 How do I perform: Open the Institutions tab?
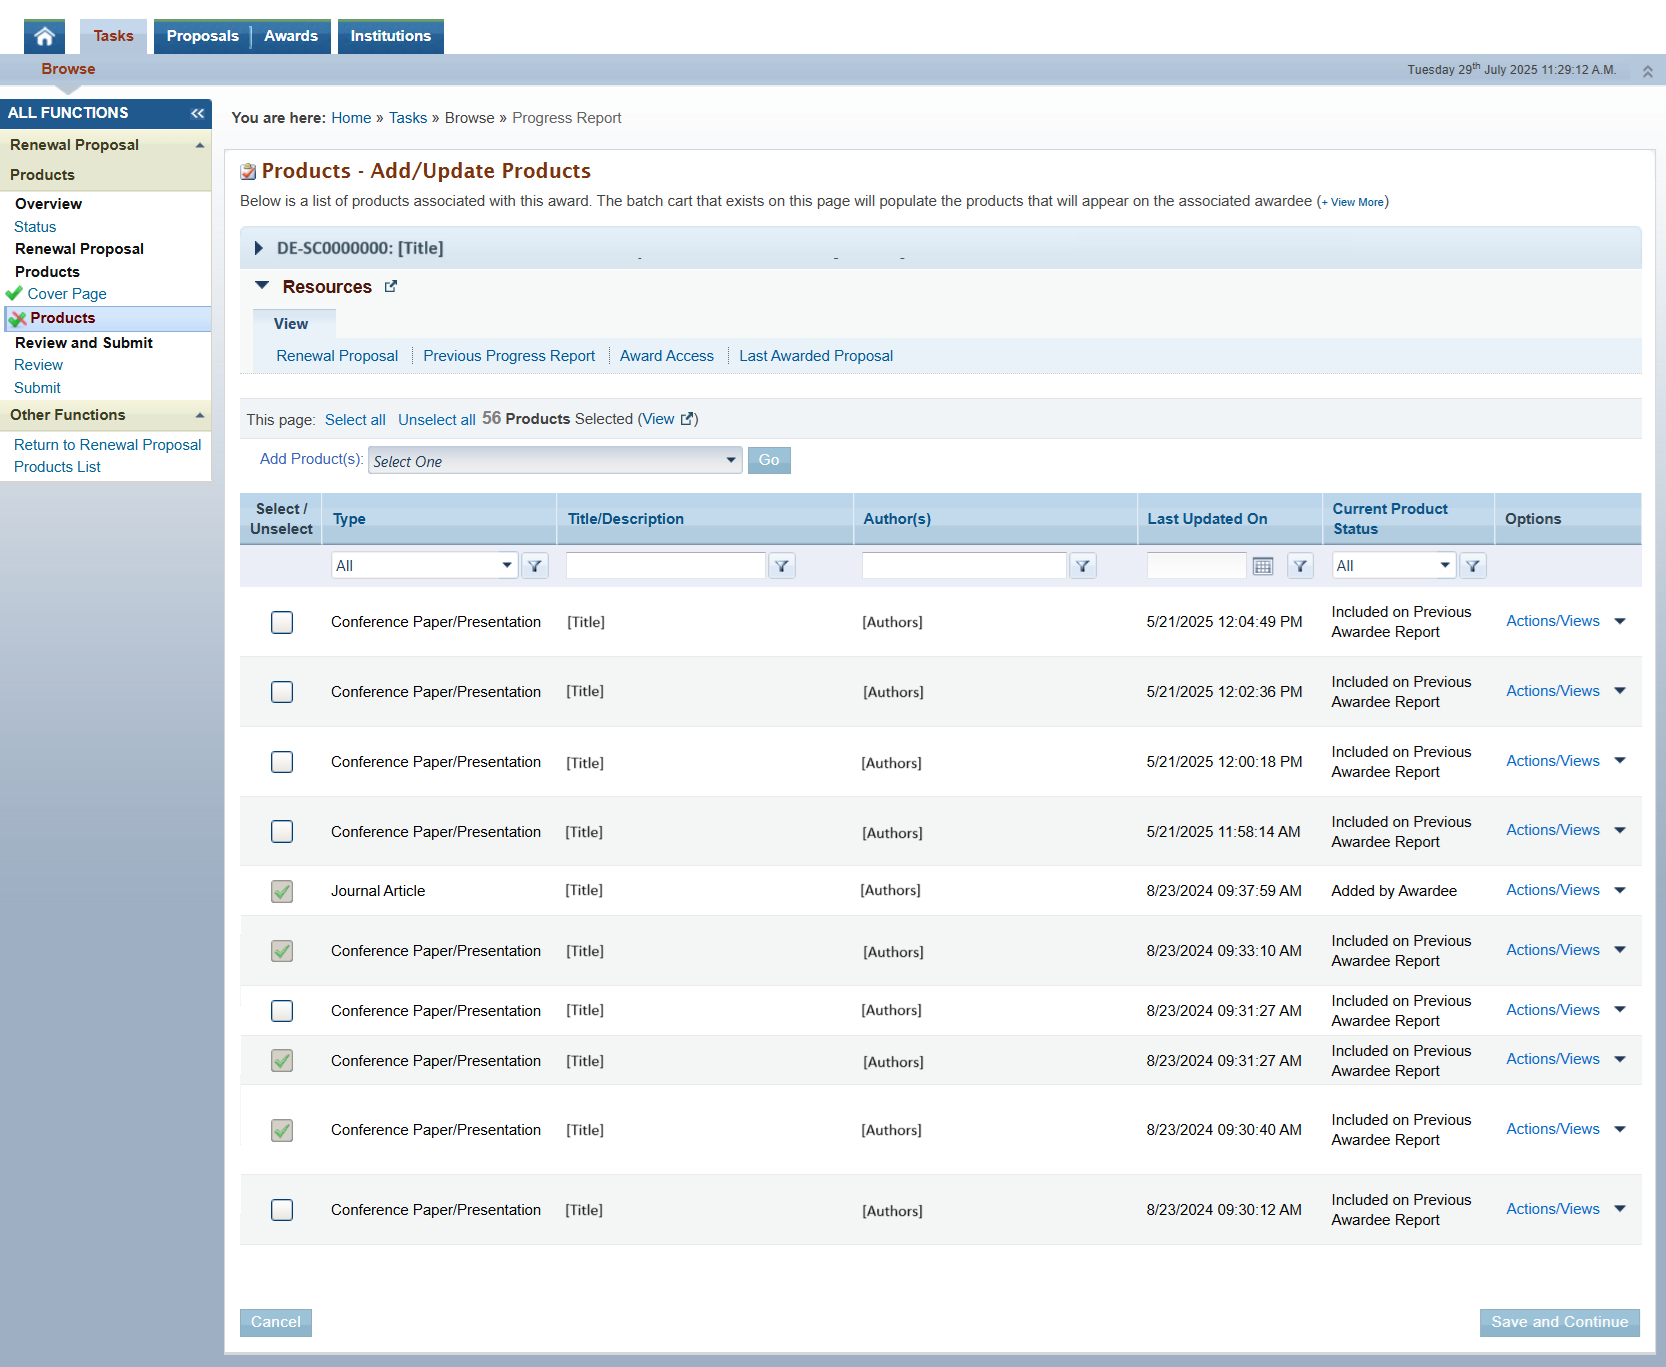(x=390, y=36)
